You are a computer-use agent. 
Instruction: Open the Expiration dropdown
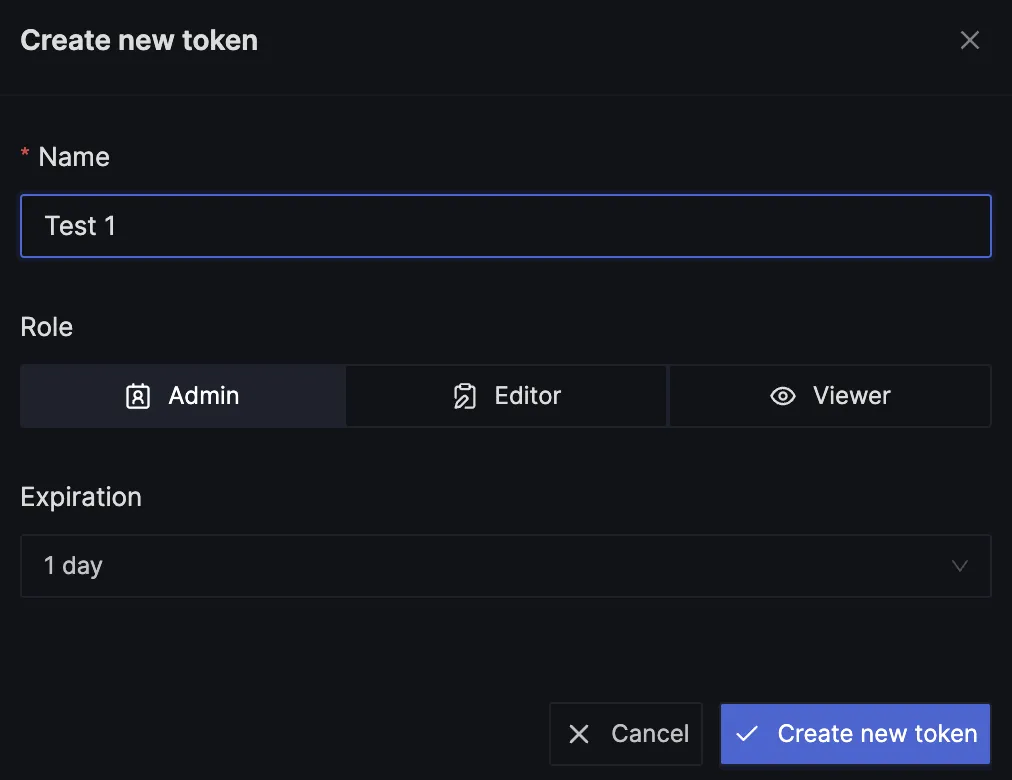tap(506, 566)
